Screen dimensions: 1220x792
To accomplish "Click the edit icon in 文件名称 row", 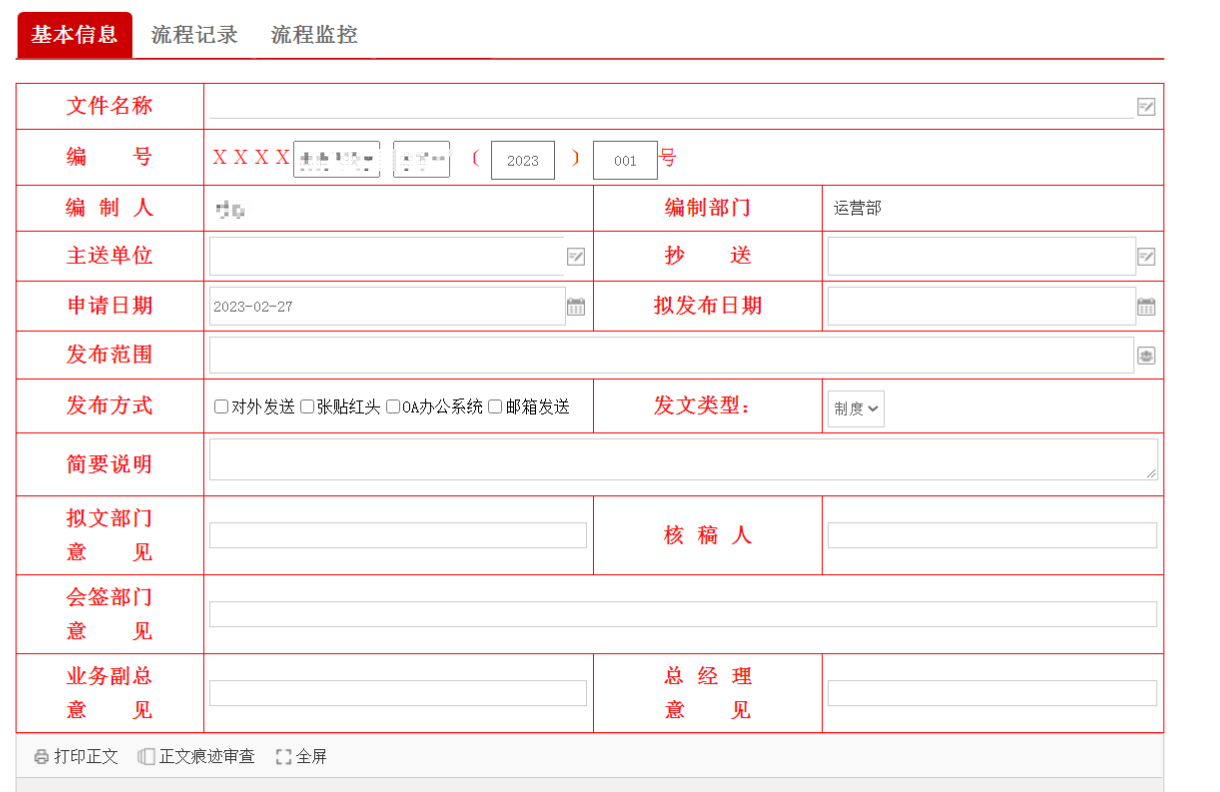I will click(x=1146, y=107).
